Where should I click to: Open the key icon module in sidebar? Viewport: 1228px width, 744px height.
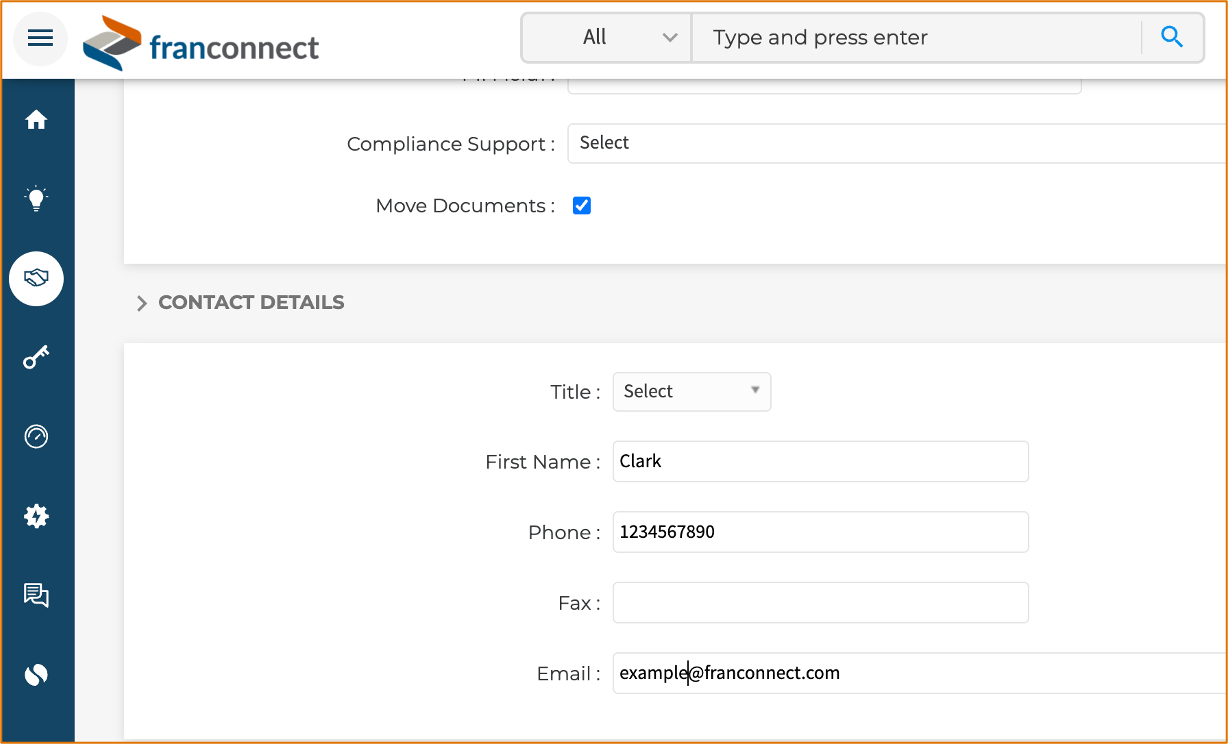pos(37,357)
